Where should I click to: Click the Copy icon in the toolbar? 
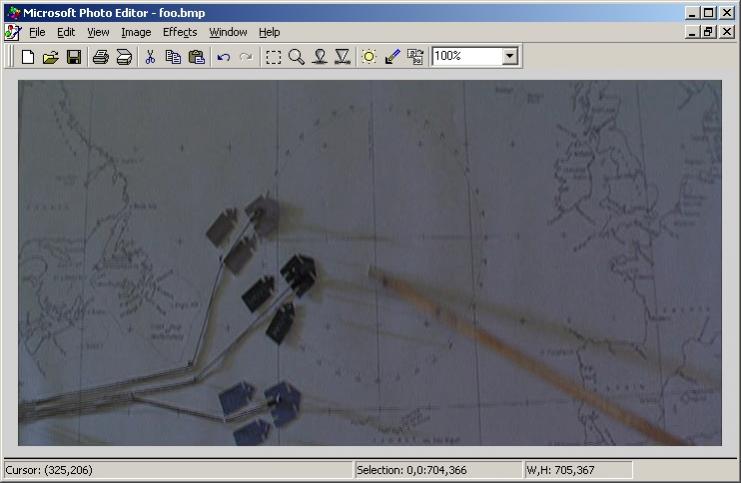(173, 57)
